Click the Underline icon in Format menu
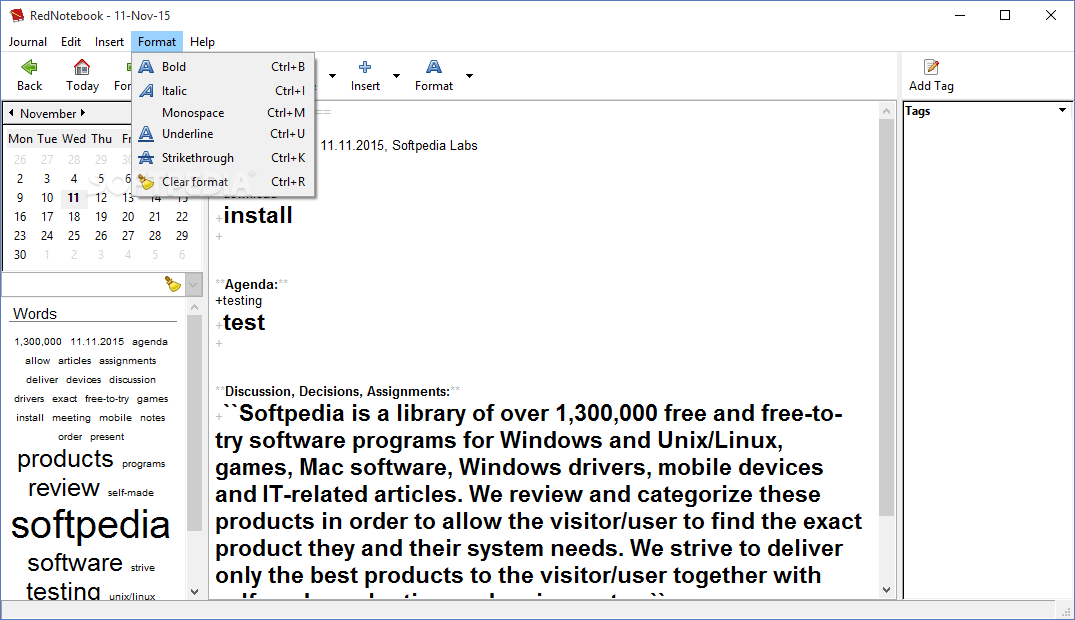Viewport: 1075px width, 620px height. click(146, 134)
